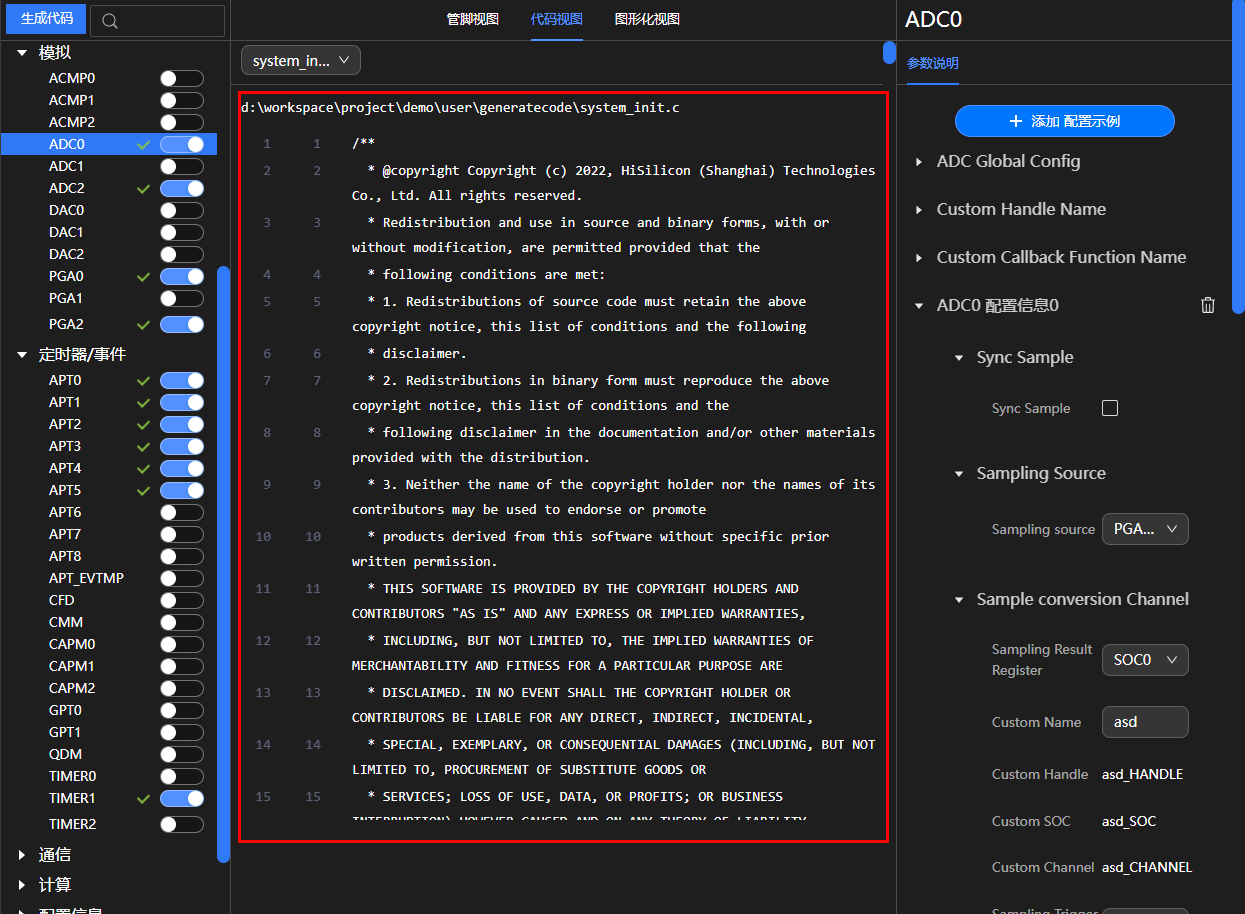Click the green checkmark beside TIMER1
The image size is (1245, 914).
[144, 799]
